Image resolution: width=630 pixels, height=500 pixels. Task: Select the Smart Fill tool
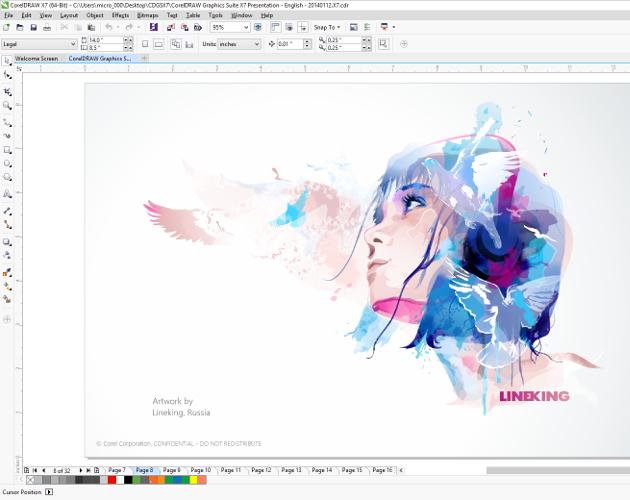click(7, 299)
